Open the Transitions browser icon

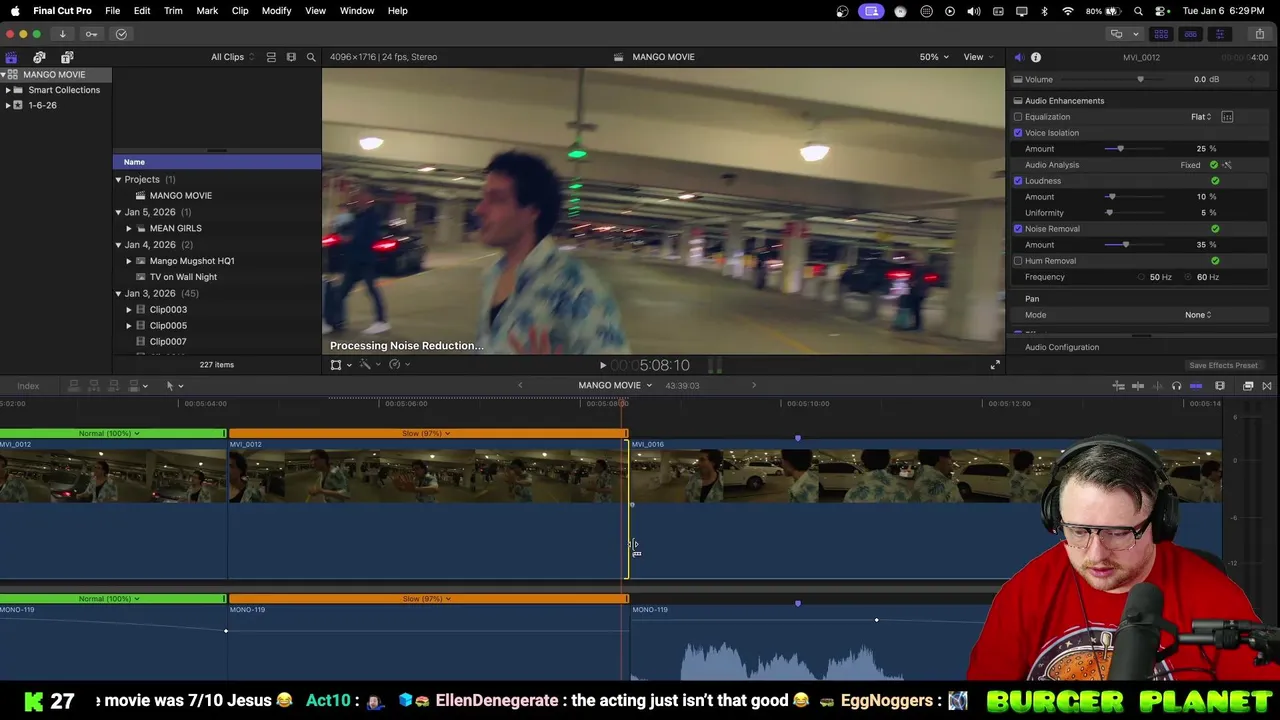point(1267,386)
